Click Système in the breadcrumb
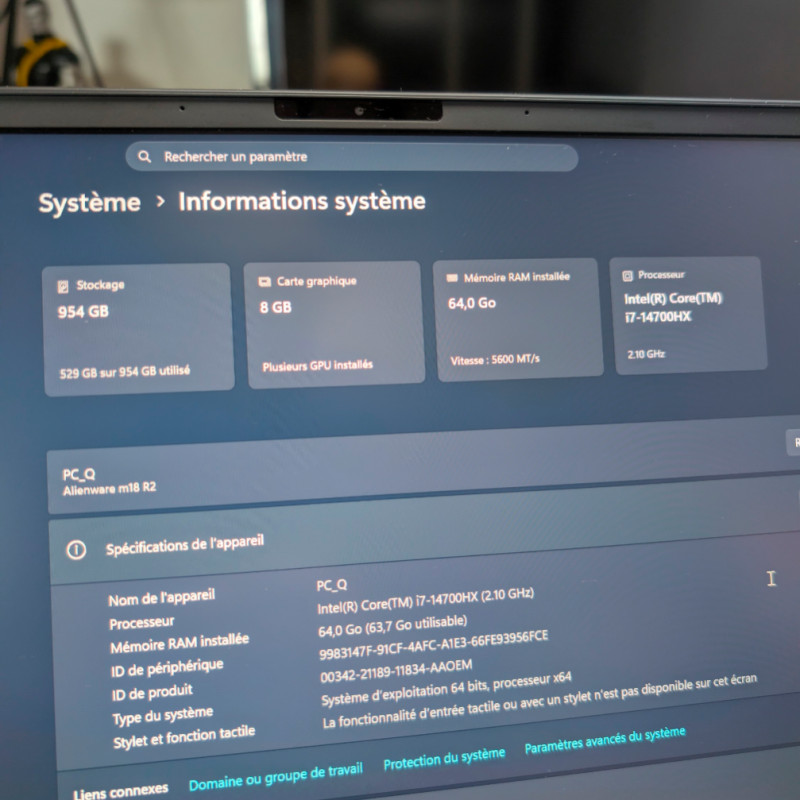 click(x=89, y=202)
